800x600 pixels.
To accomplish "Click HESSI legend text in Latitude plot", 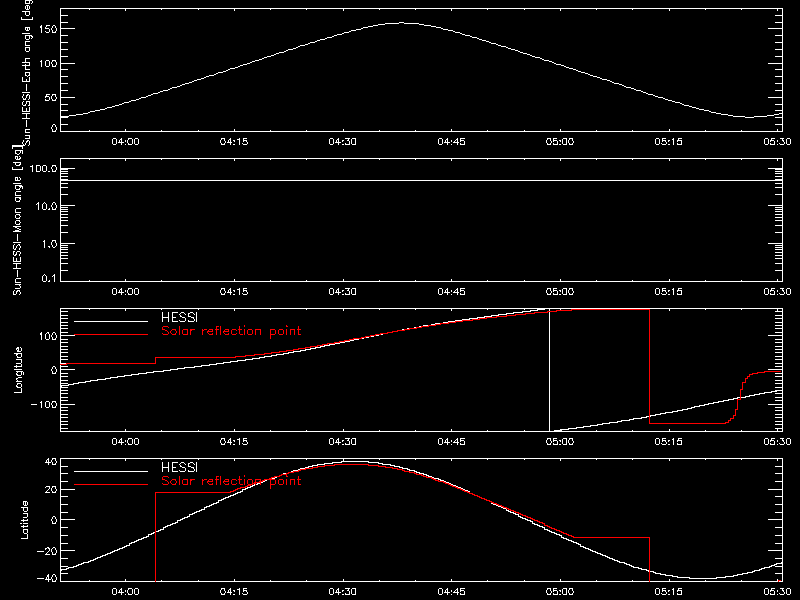I will coord(179,467).
